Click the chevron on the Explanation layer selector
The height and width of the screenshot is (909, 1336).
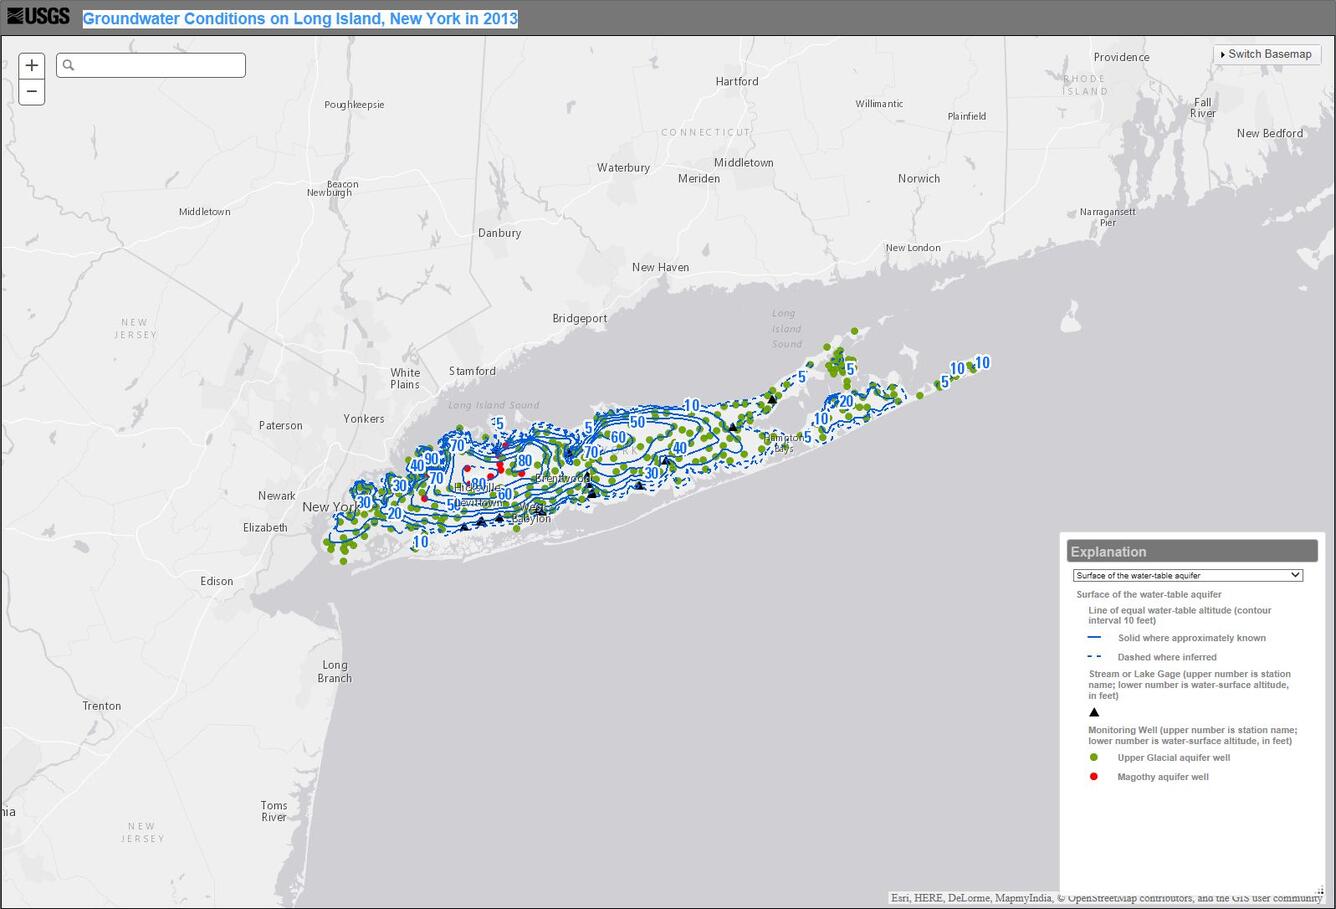tap(1296, 575)
